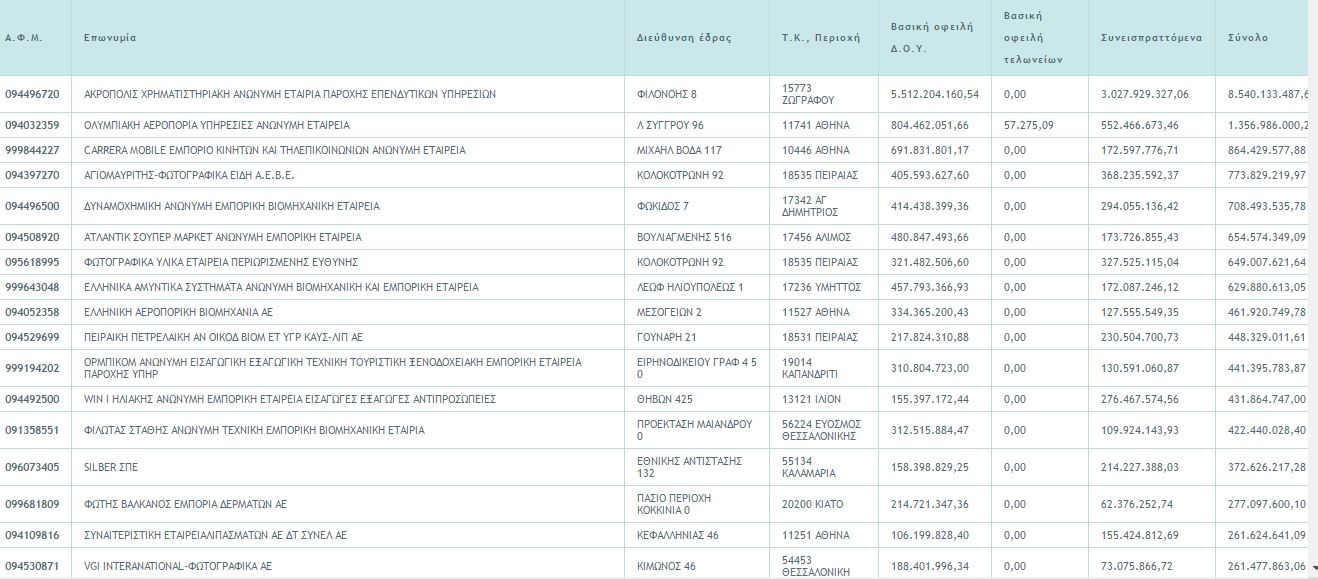Click the scroll down arrow
Screen dimensions: 1318x579
coord(1312,567)
